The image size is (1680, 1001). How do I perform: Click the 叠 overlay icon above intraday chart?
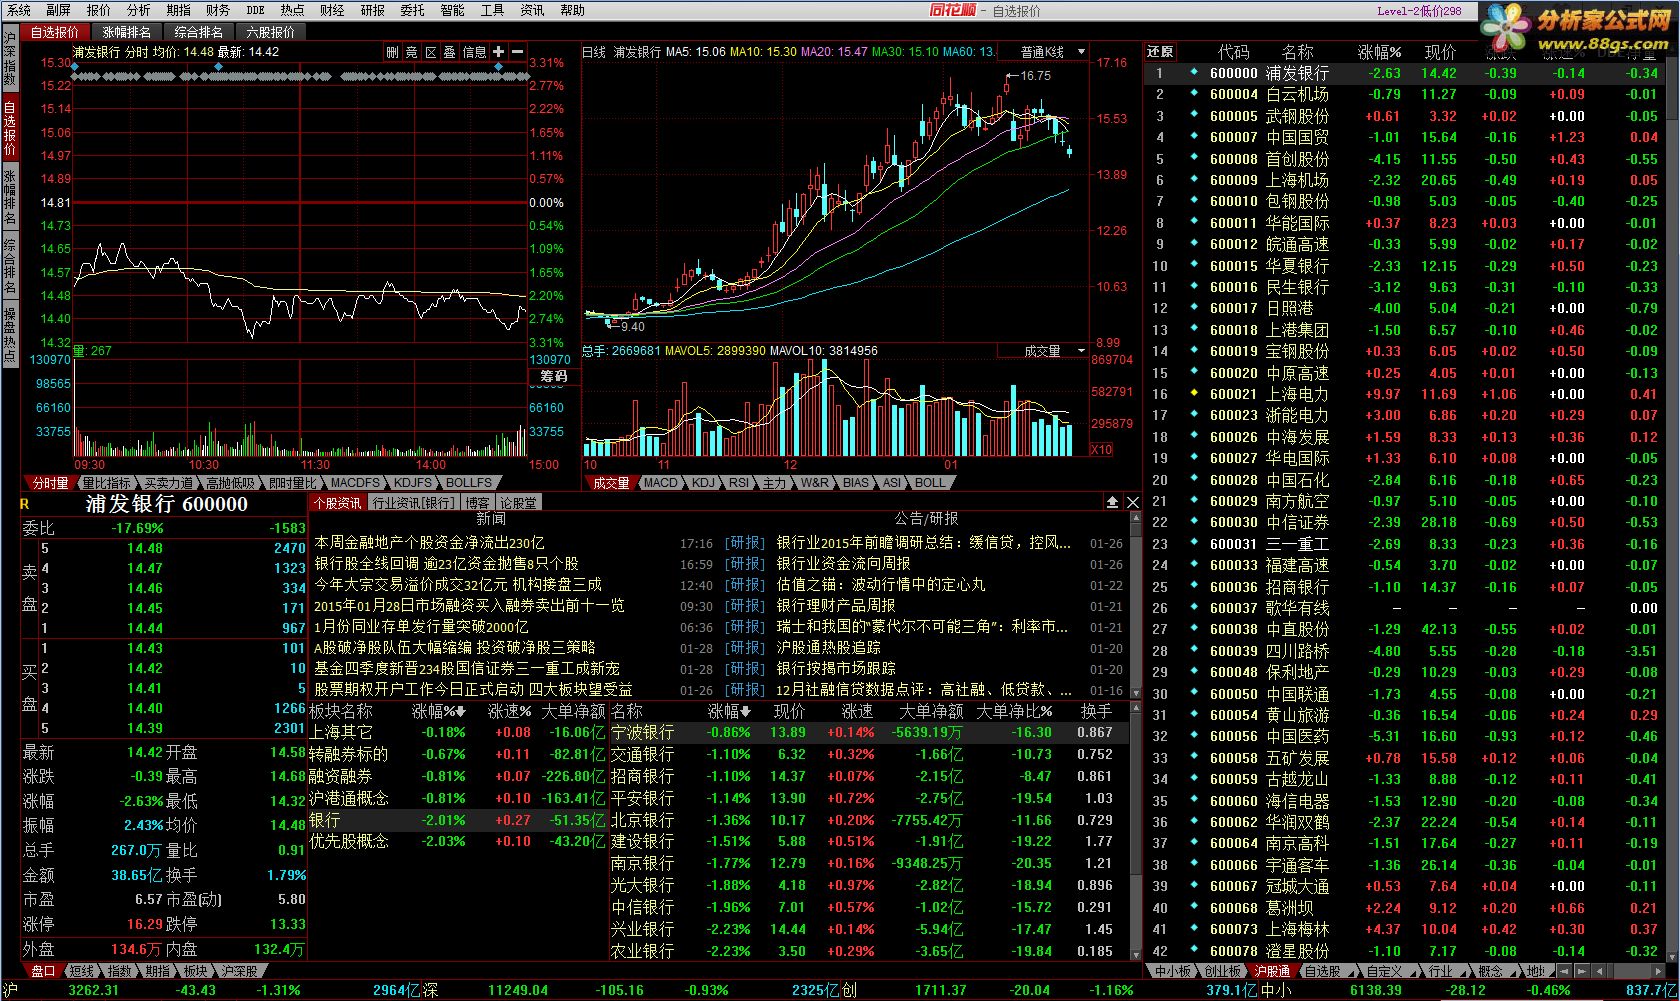(450, 52)
